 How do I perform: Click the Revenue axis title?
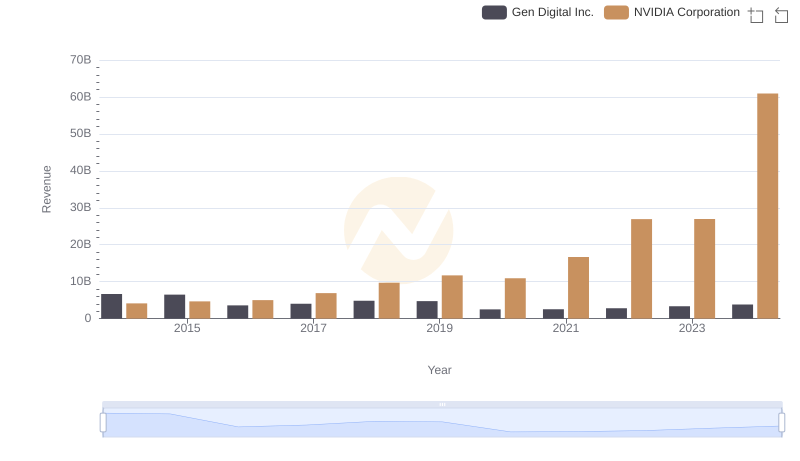pos(46,189)
